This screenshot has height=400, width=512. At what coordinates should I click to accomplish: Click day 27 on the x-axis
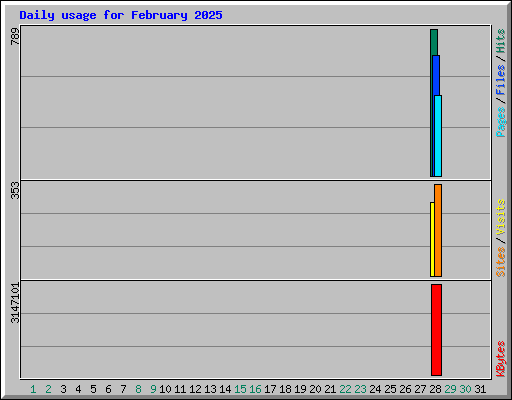[x=420, y=389]
